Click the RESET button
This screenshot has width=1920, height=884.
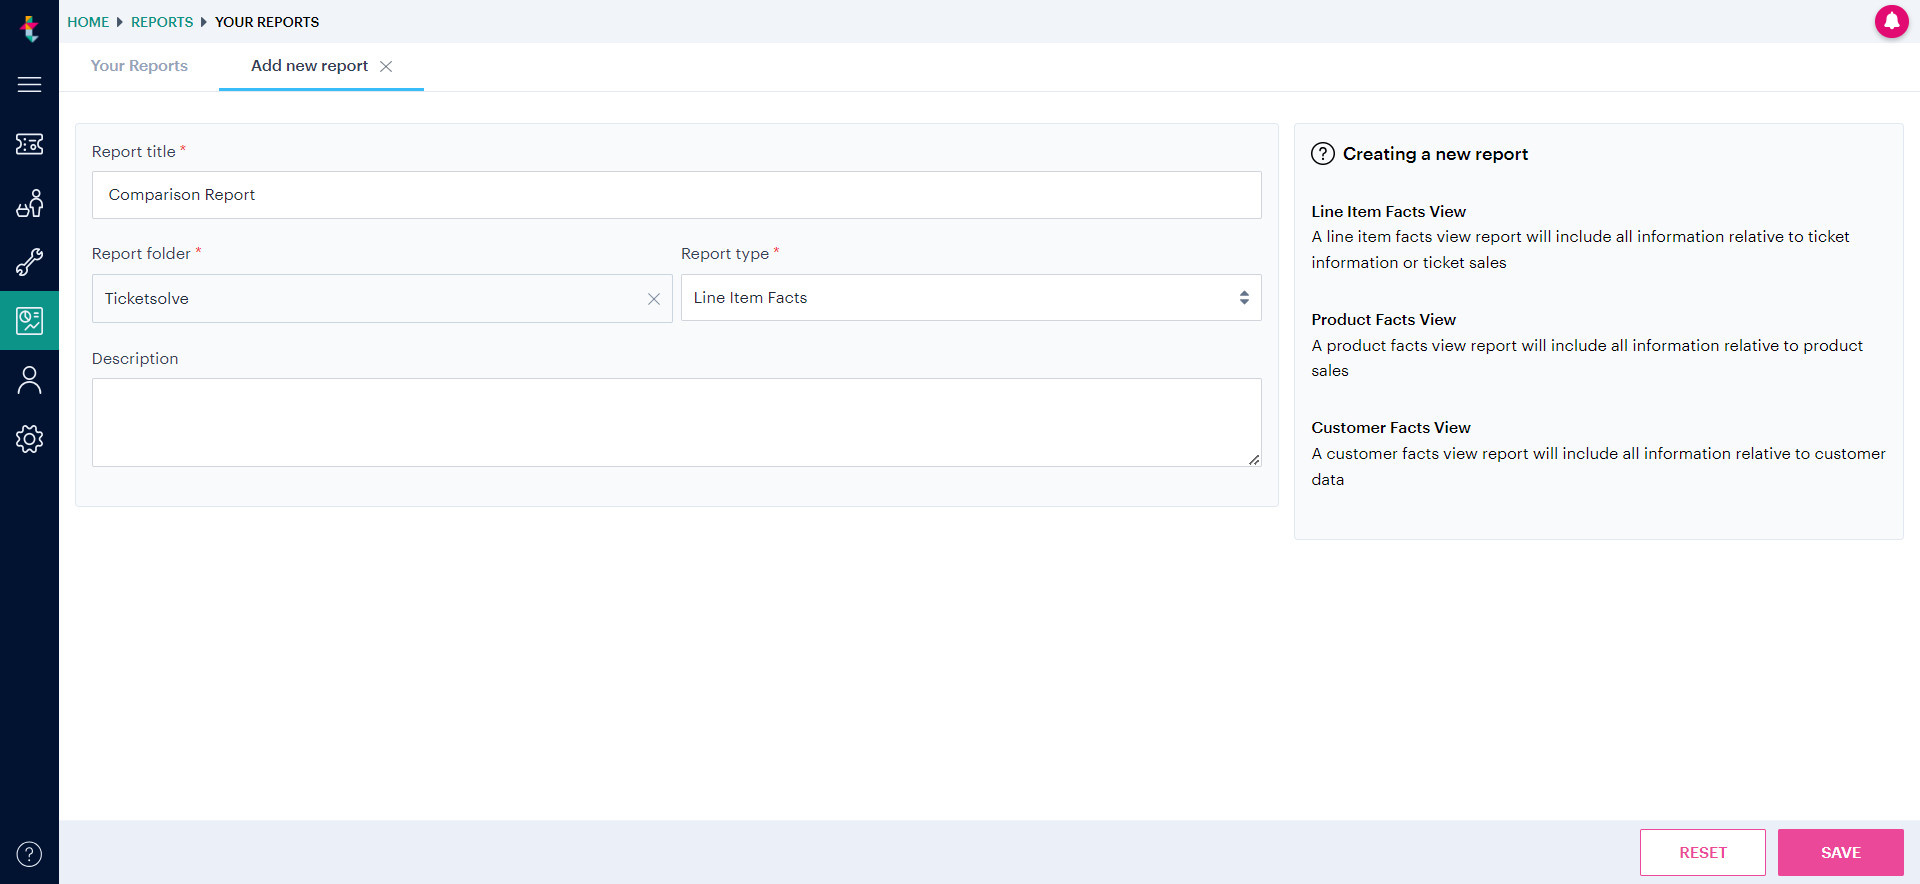pyautogui.click(x=1703, y=853)
